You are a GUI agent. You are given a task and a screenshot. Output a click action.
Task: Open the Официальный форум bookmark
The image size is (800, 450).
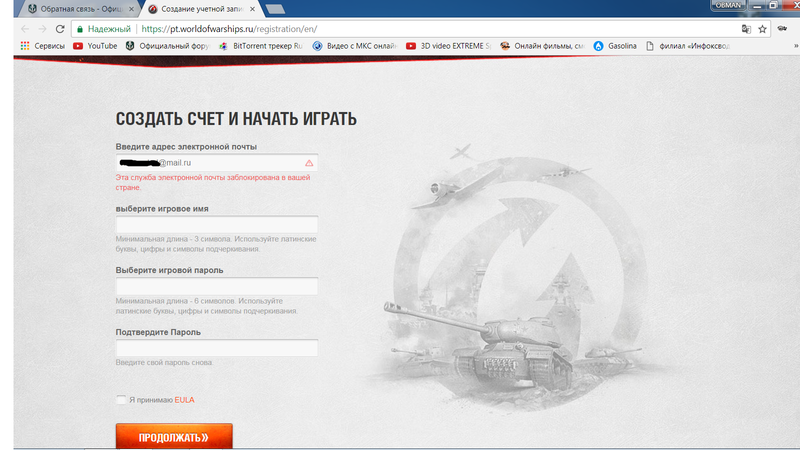coord(167,46)
